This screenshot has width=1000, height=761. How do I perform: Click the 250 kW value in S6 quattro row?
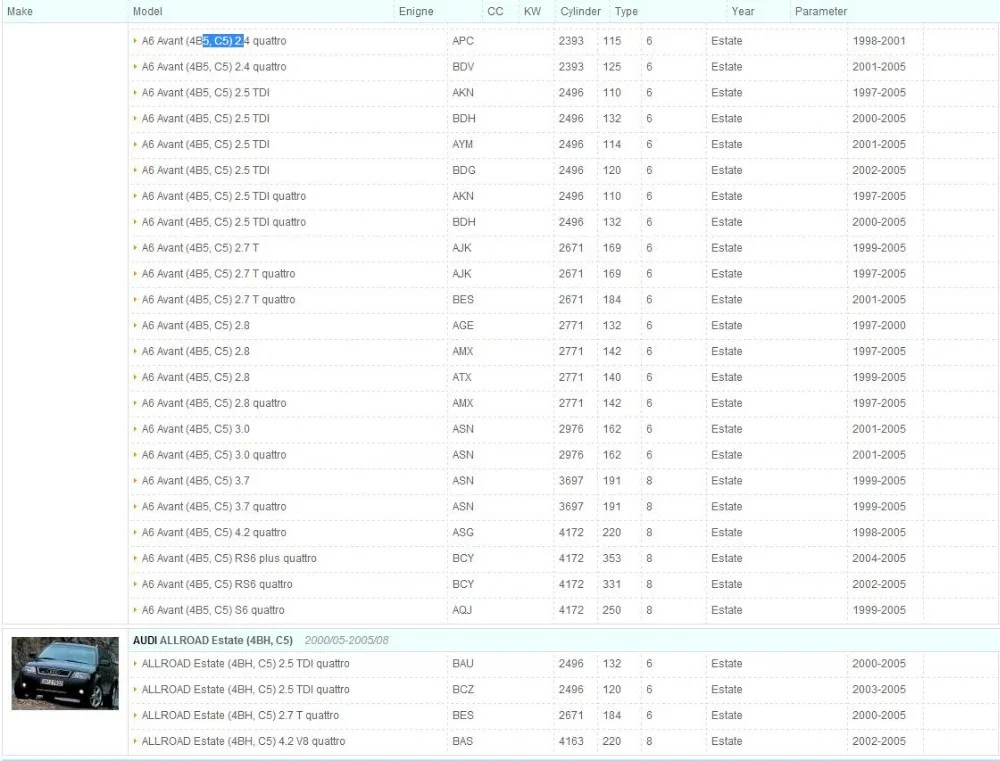(x=612, y=610)
